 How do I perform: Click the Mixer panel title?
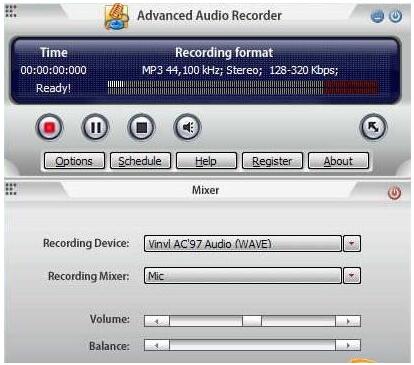coord(206,190)
